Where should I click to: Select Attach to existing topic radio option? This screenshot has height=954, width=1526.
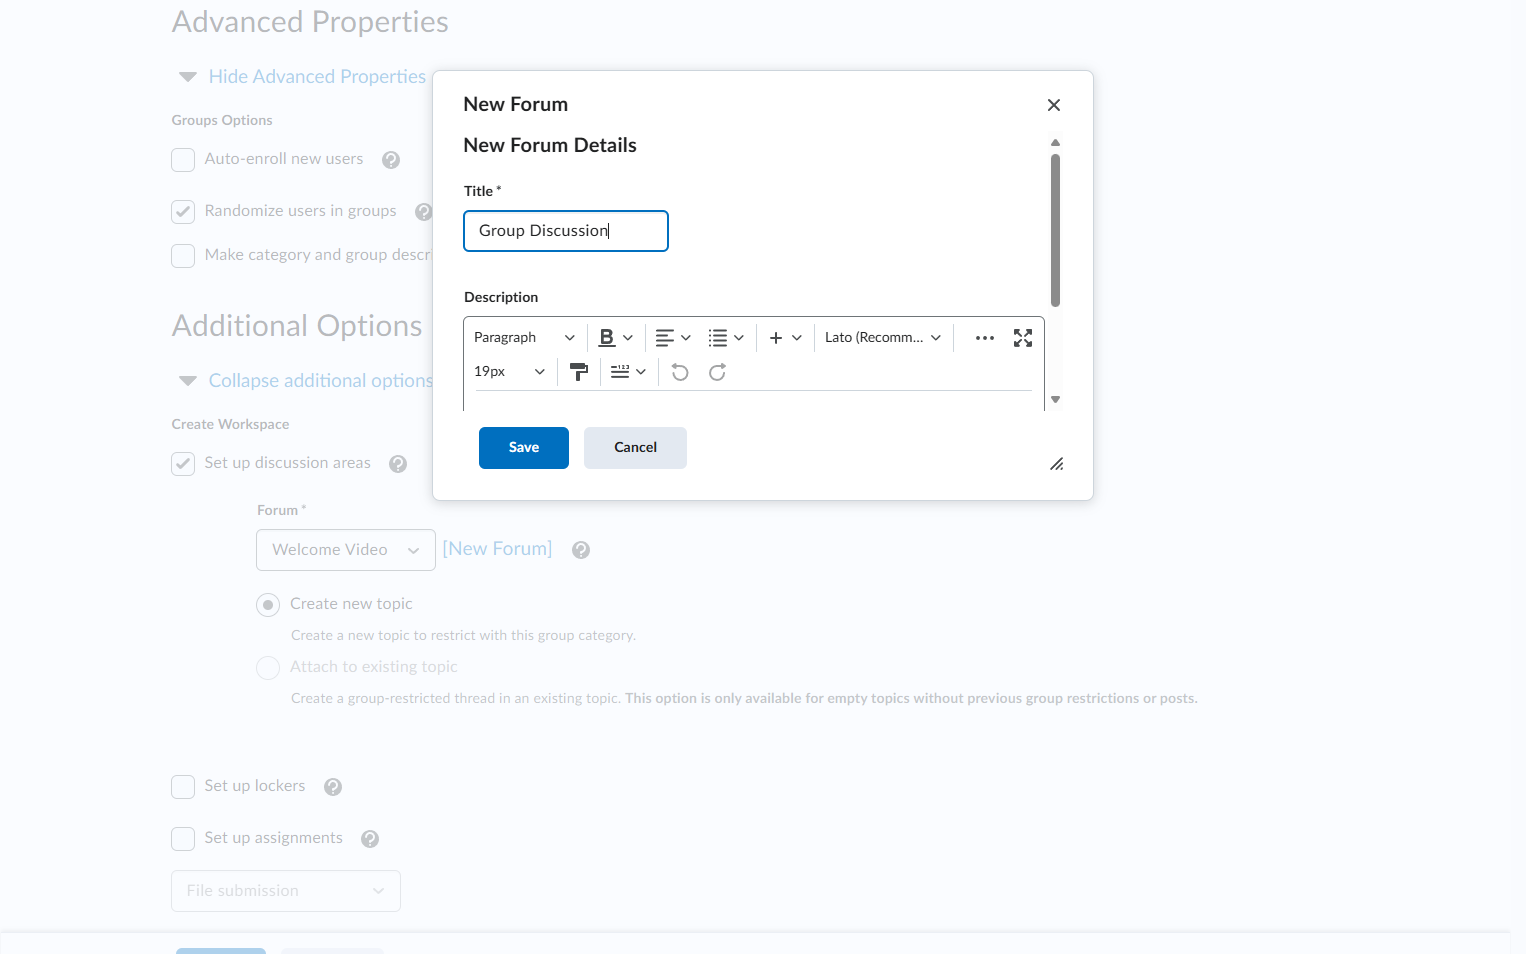268,668
